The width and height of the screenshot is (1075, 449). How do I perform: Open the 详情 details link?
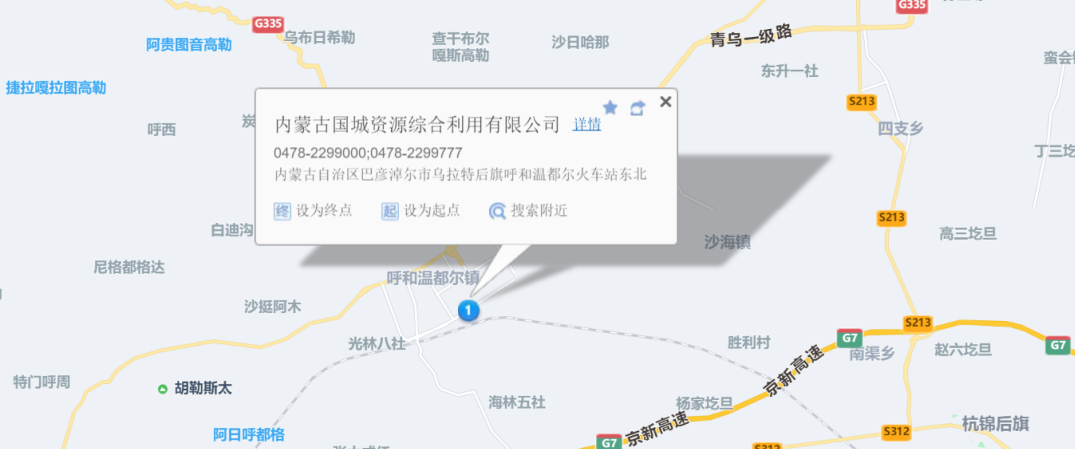(587, 125)
